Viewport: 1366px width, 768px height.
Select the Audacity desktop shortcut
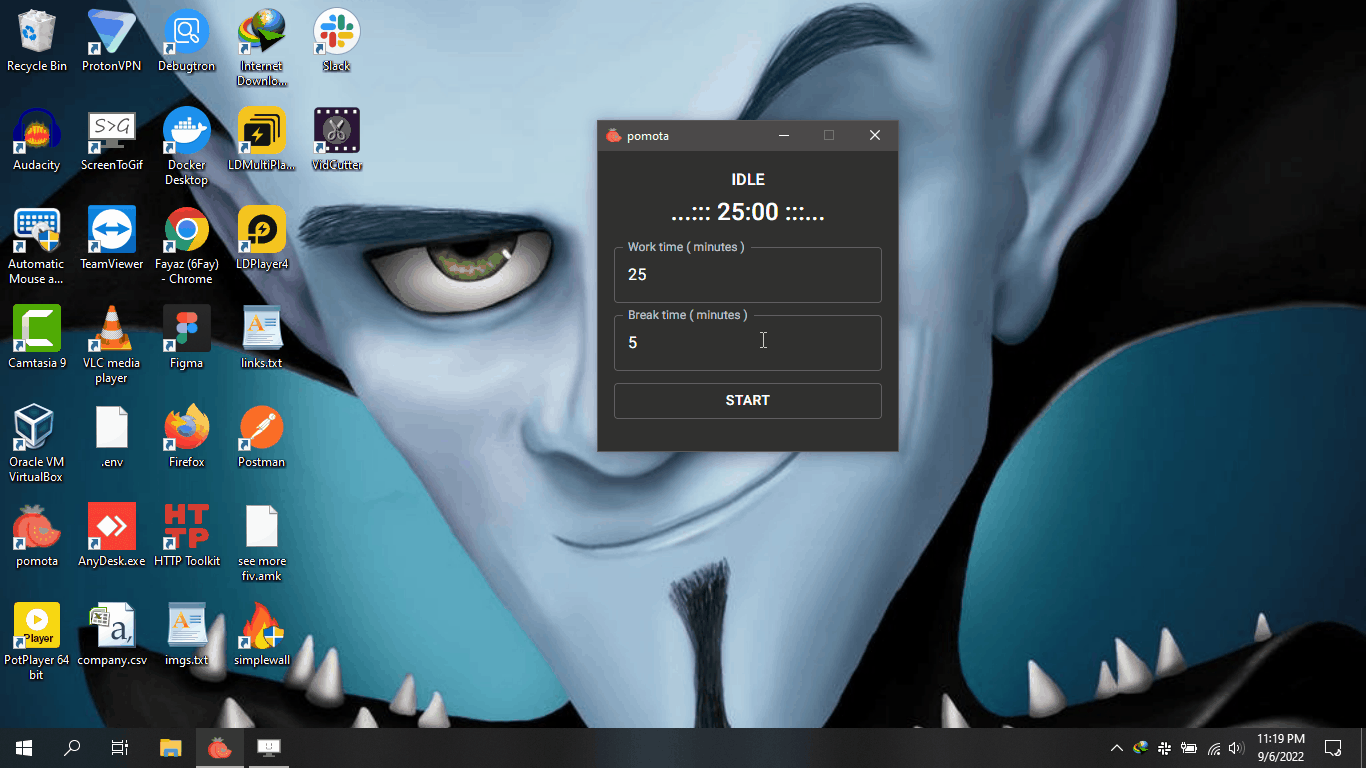(37, 140)
